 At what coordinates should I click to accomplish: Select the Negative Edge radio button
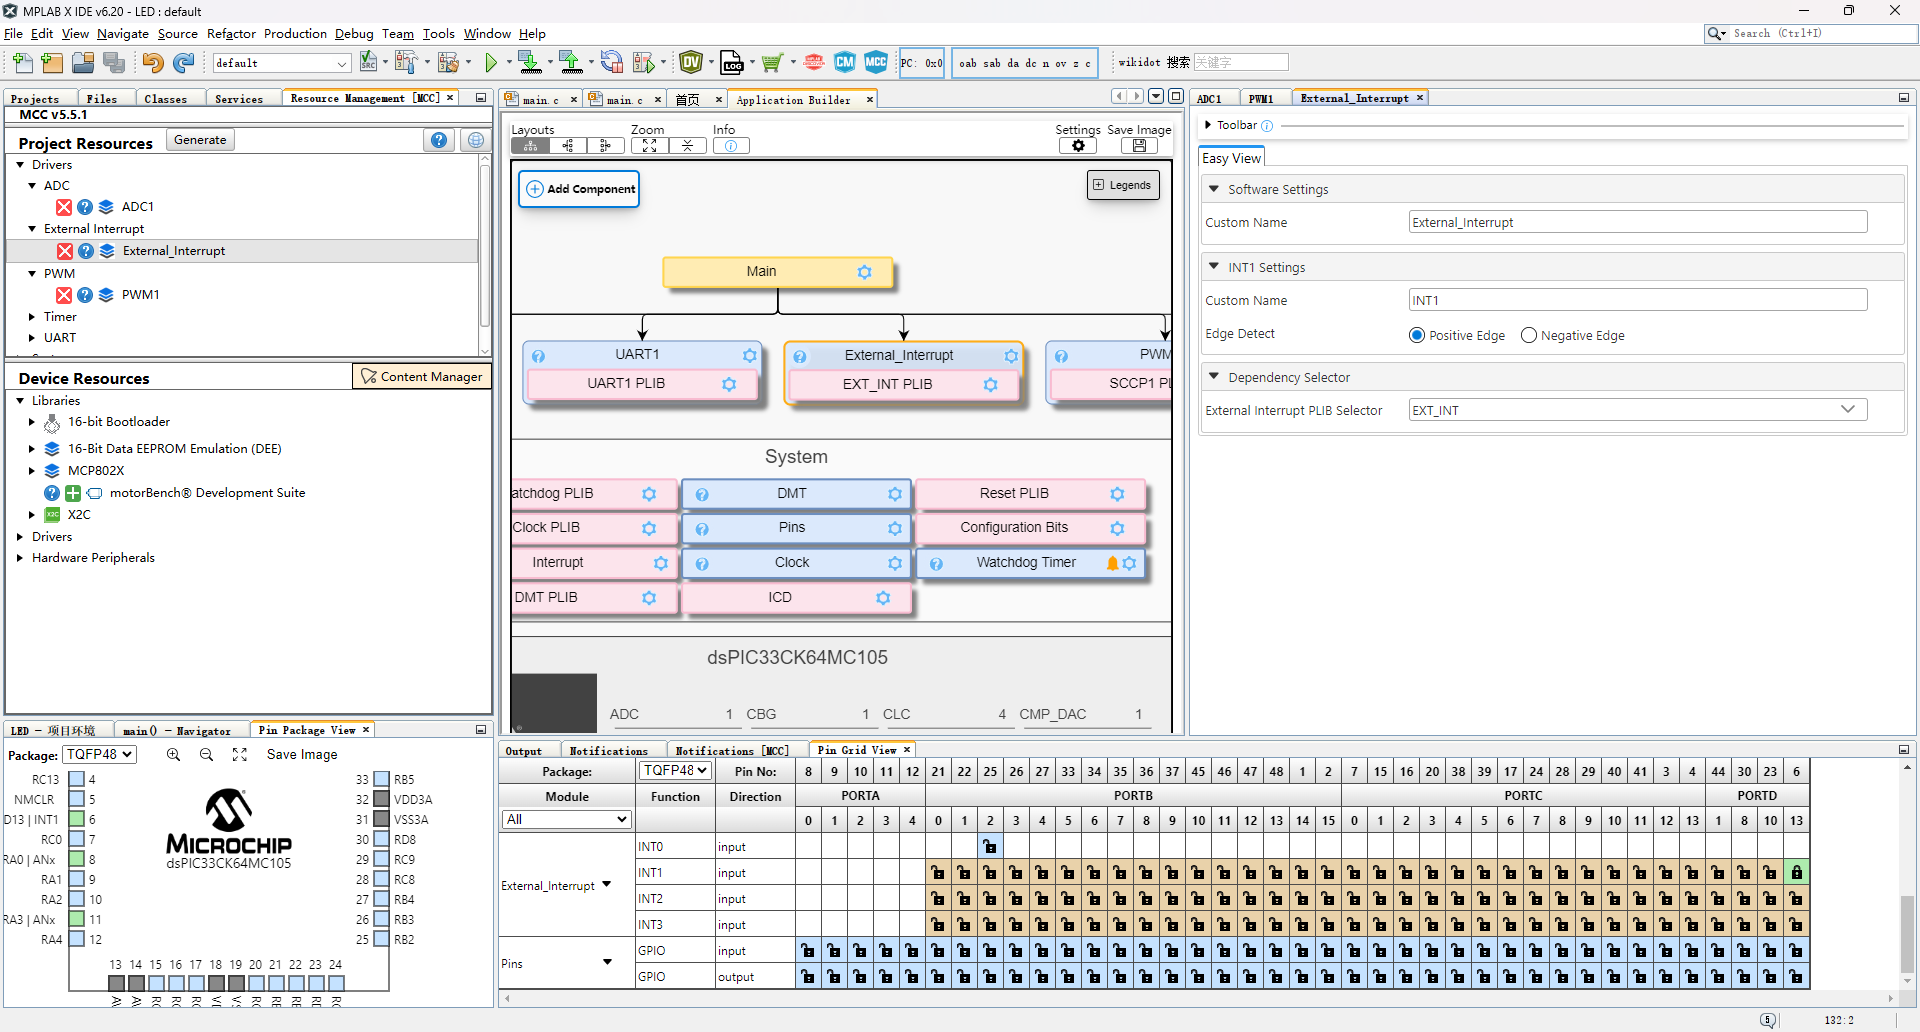pos(1528,336)
